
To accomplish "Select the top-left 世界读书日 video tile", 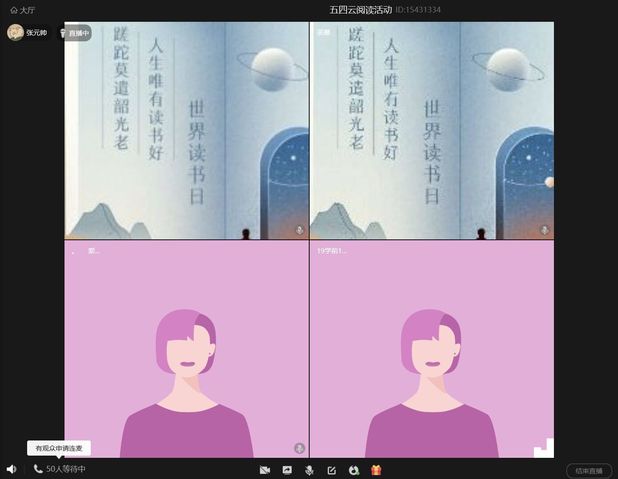I will [x=186, y=130].
